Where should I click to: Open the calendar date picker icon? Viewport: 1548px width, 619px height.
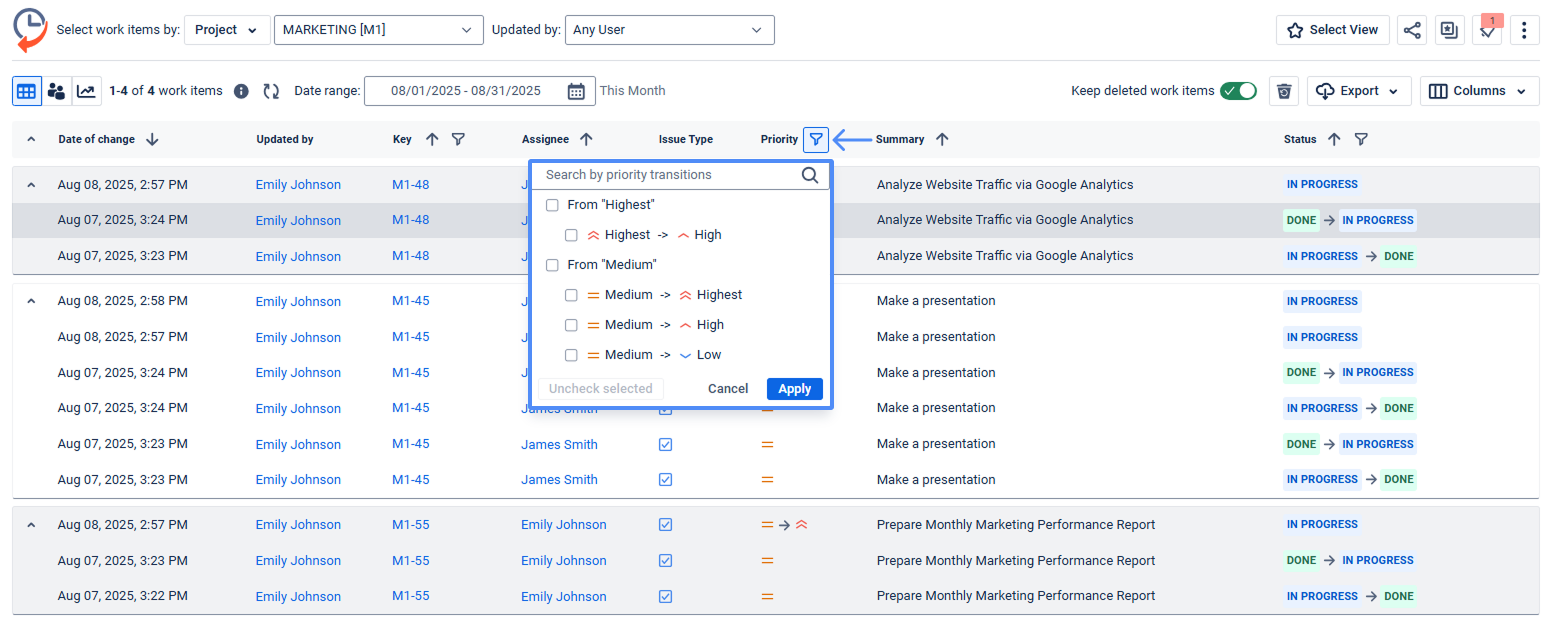point(576,91)
